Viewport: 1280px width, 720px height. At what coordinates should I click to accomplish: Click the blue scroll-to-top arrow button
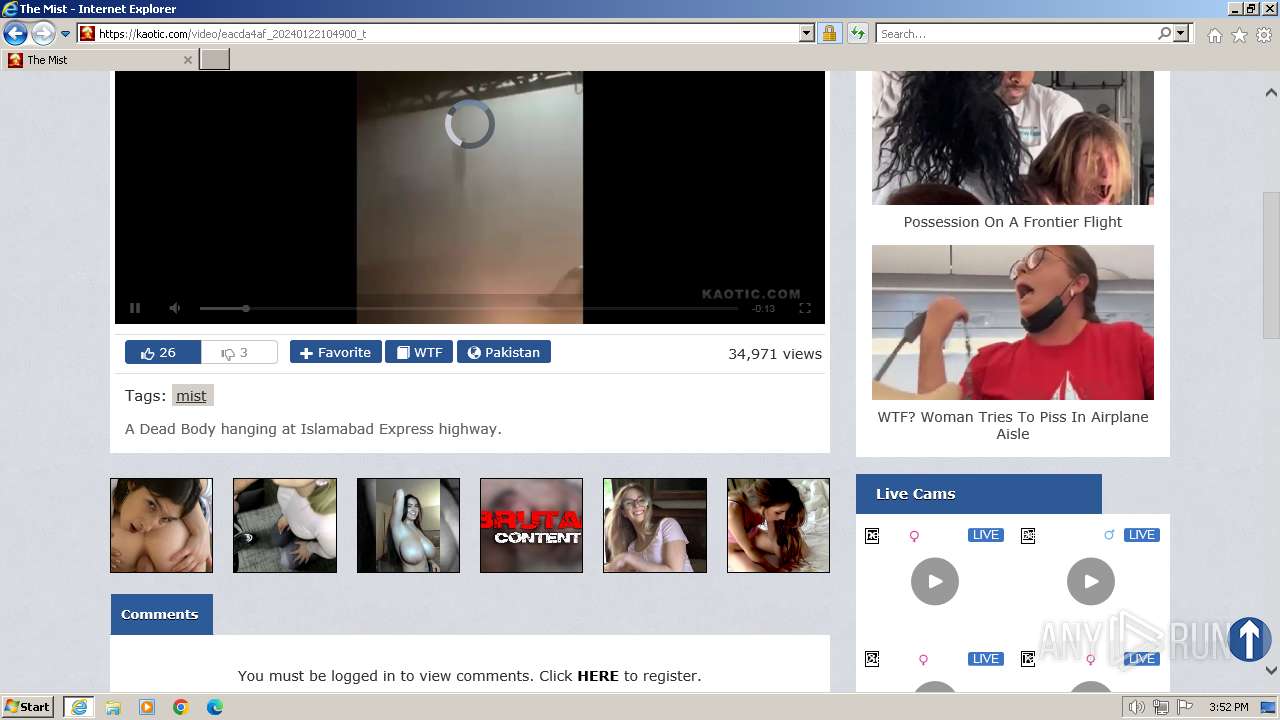pyautogui.click(x=1249, y=639)
